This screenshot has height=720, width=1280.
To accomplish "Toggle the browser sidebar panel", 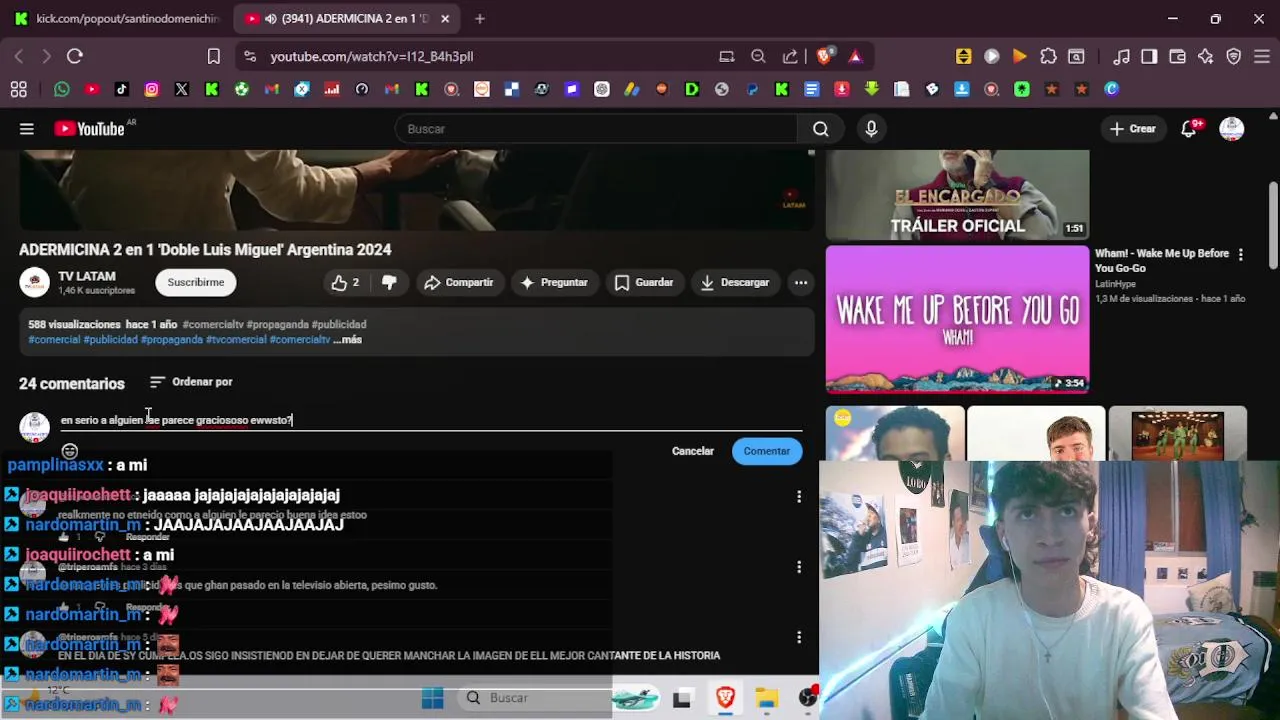I will tap(1149, 57).
